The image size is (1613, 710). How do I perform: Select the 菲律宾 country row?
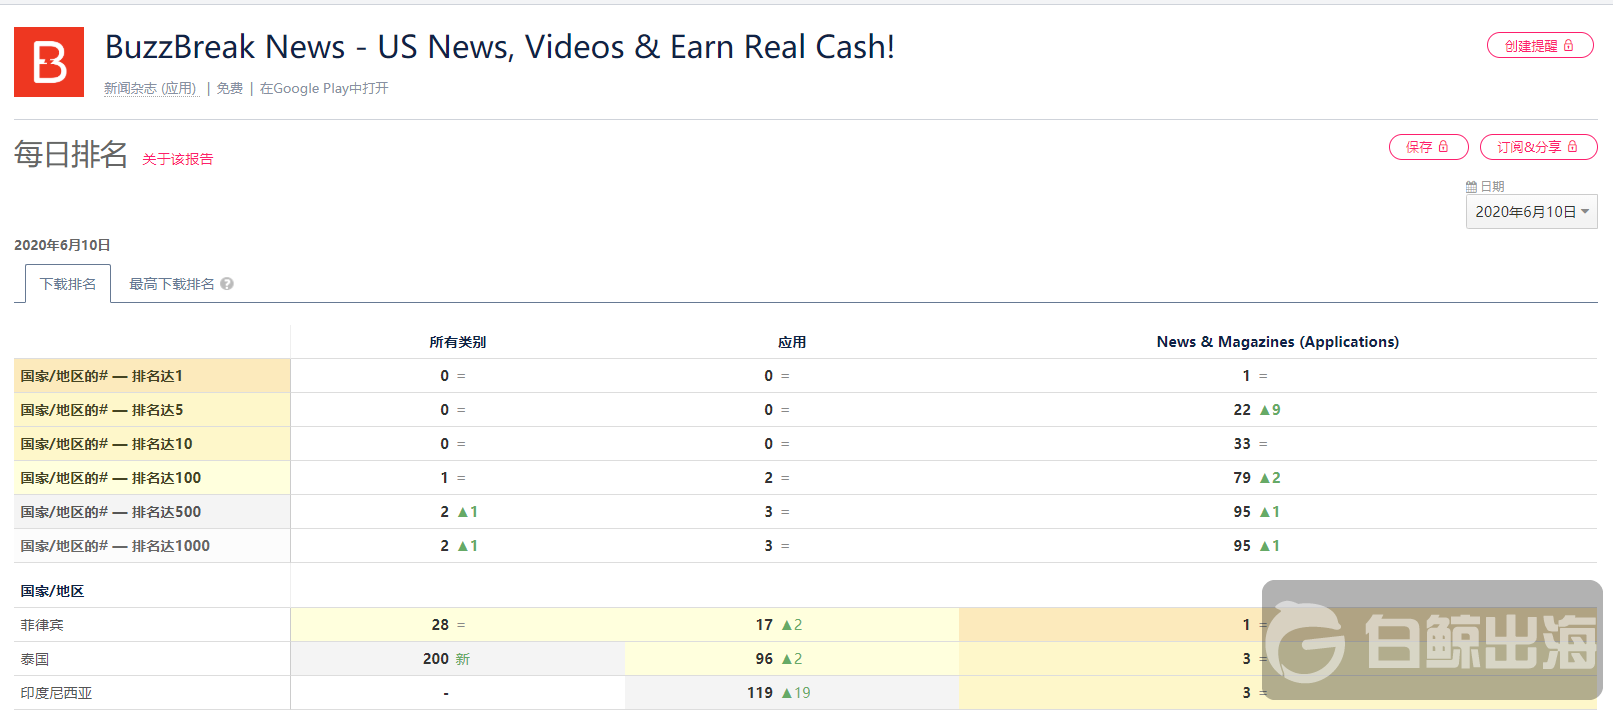click(x=42, y=625)
